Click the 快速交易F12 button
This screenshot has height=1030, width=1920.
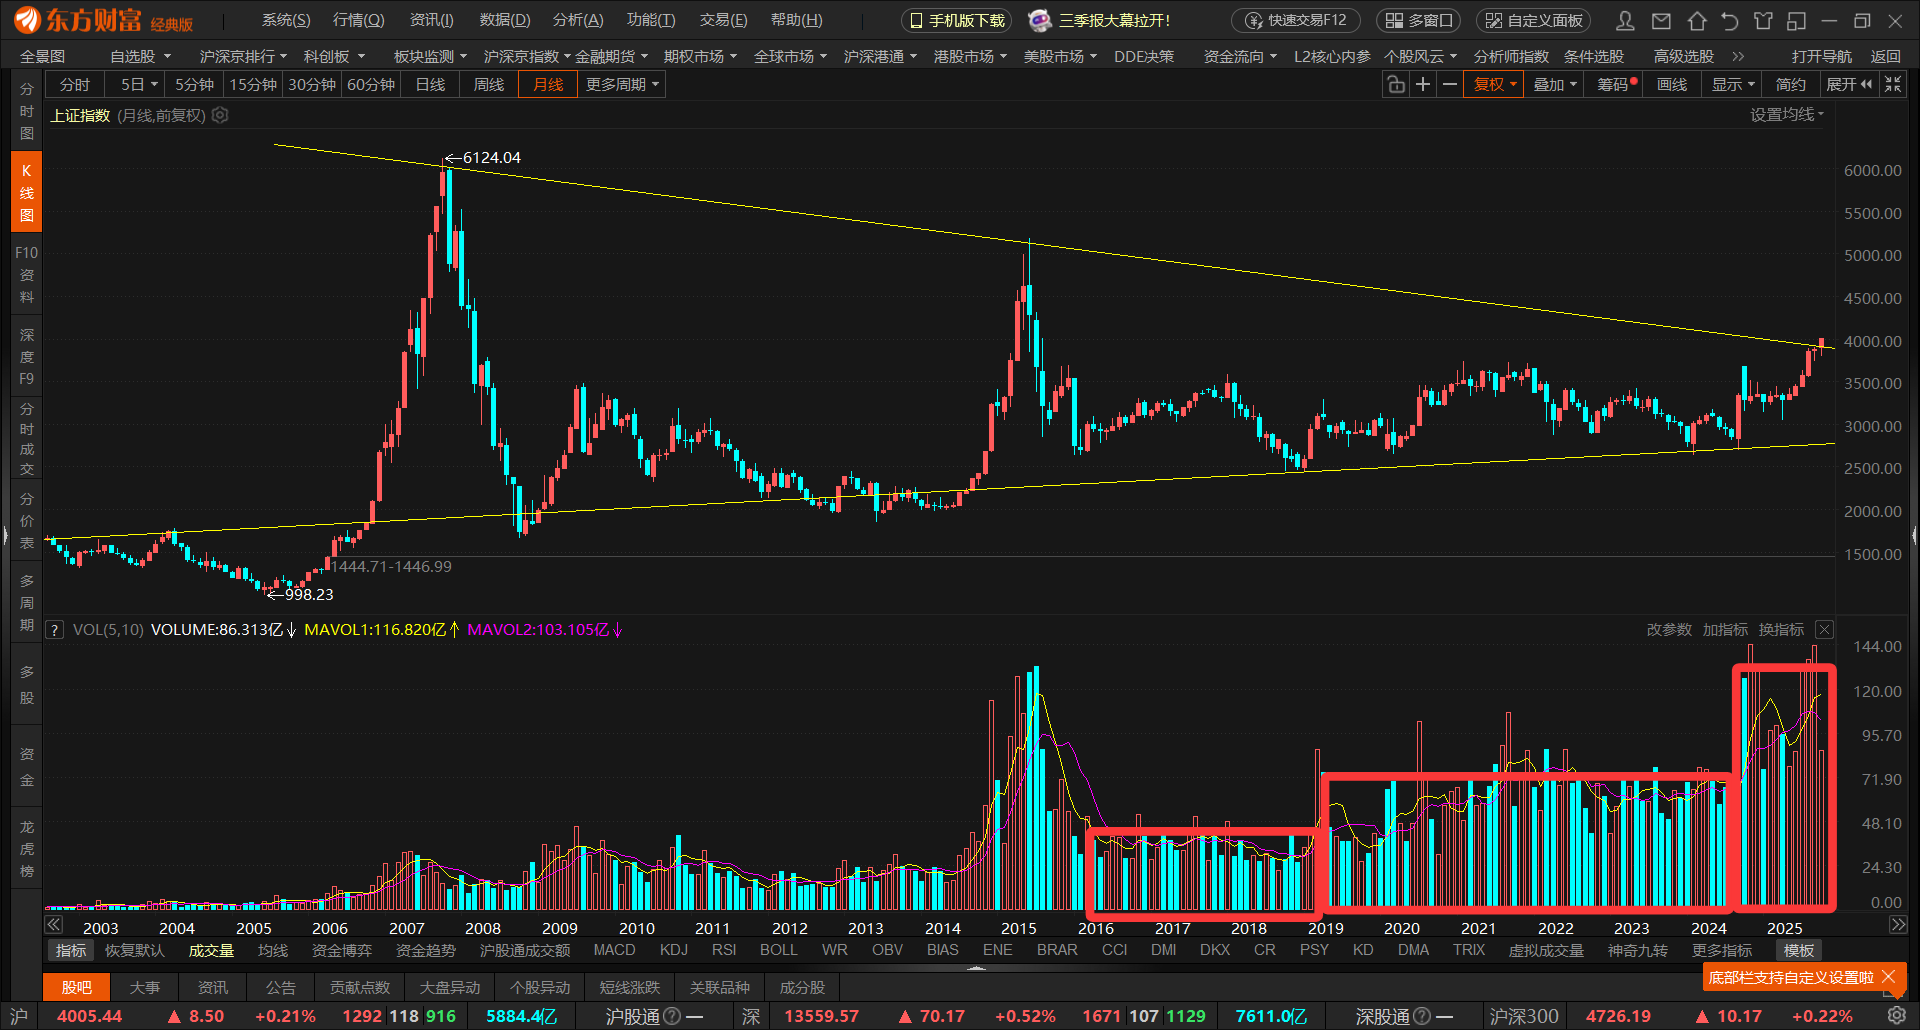(1296, 20)
